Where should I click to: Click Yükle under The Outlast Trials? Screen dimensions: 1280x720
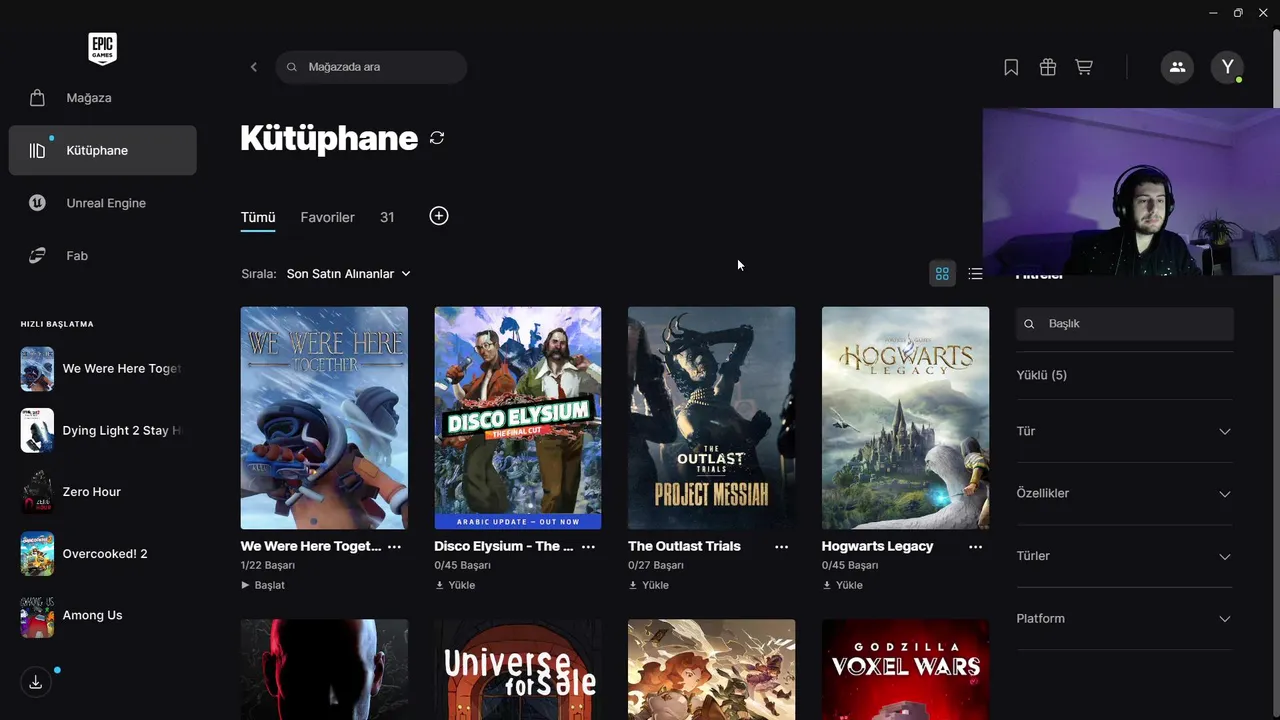click(649, 585)
